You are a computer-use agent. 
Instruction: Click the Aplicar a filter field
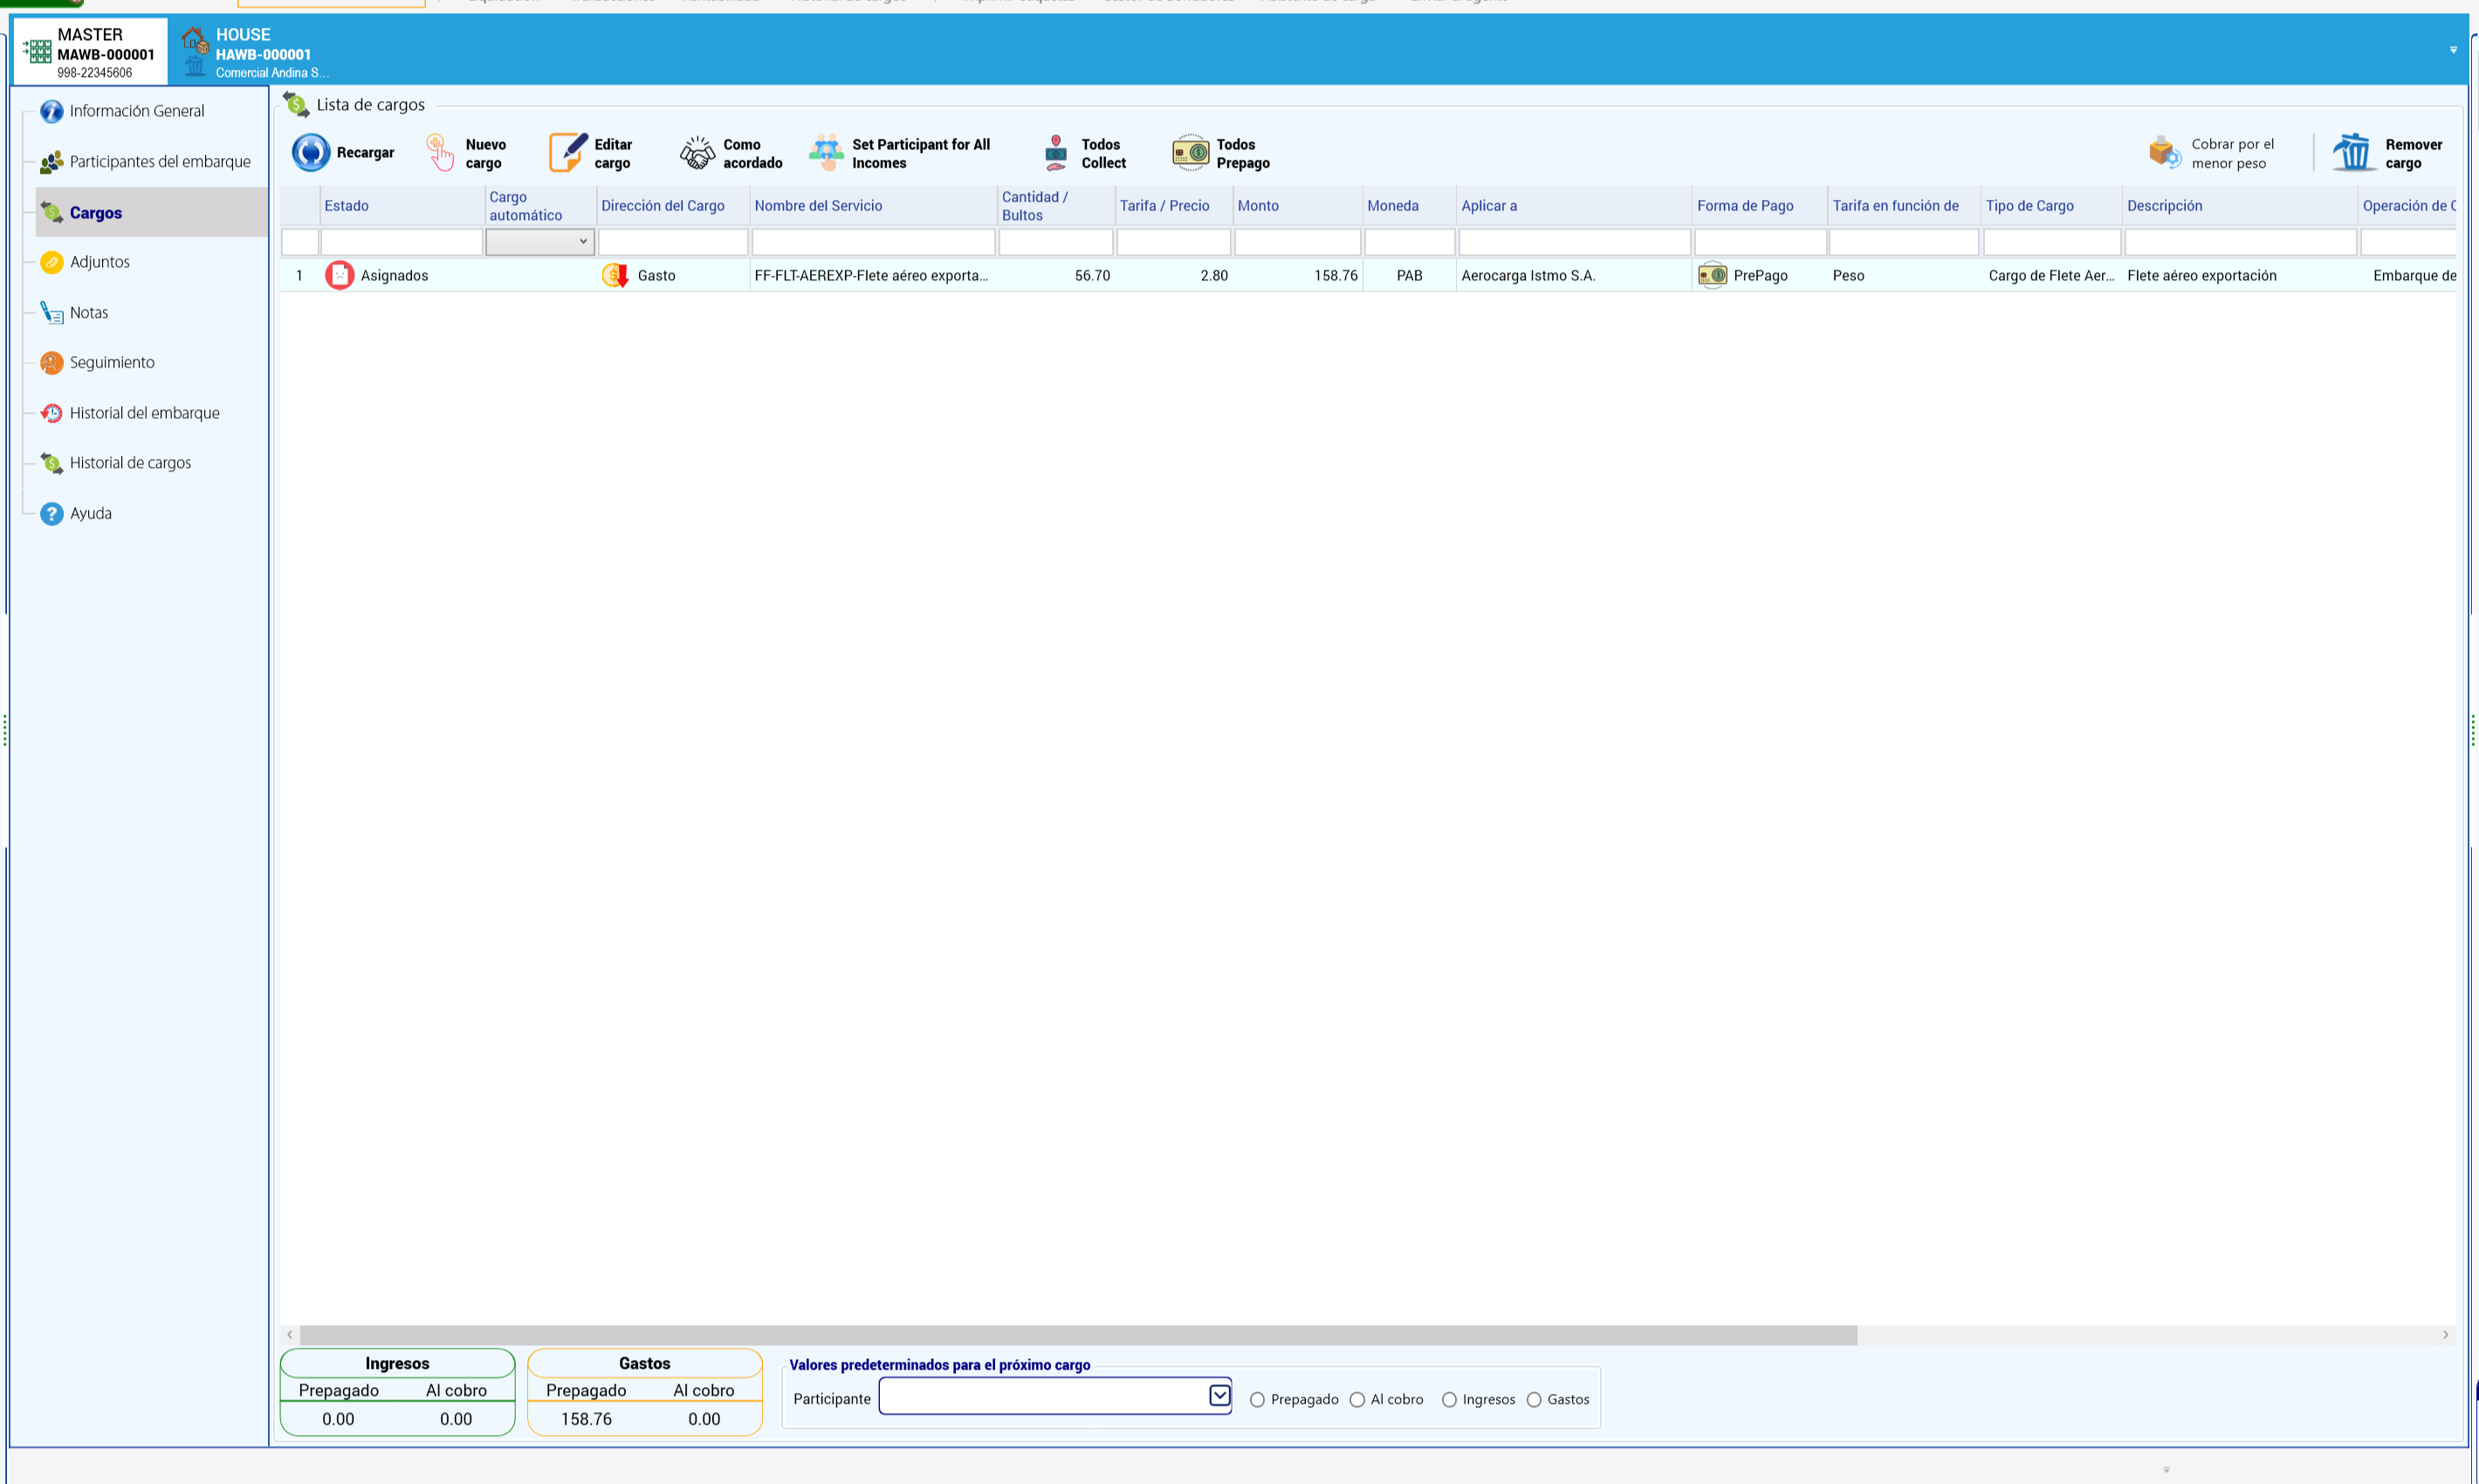click(x=1574, y=242)
